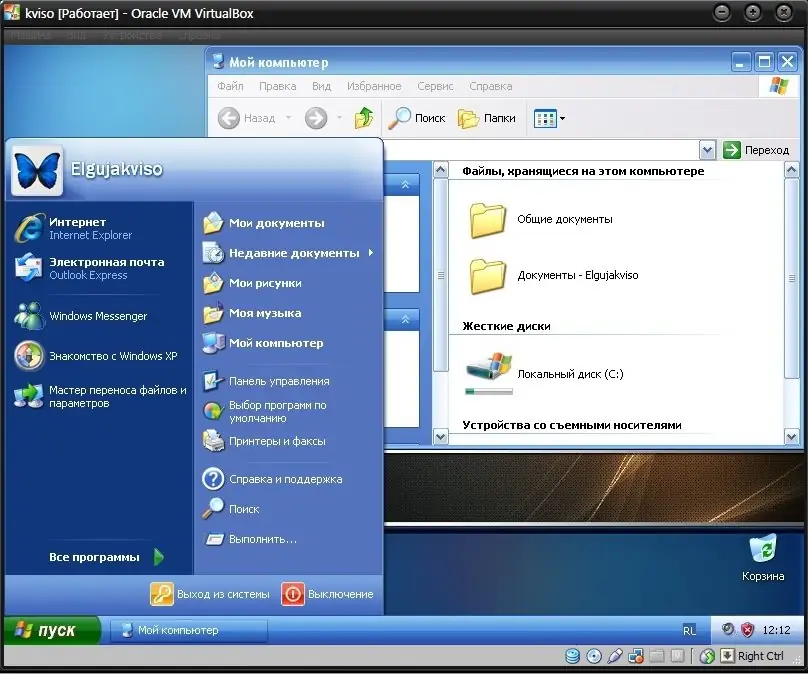This screenshot has height=674, width=808.
Task: Click the Переход go button
Action: [756, 150]
